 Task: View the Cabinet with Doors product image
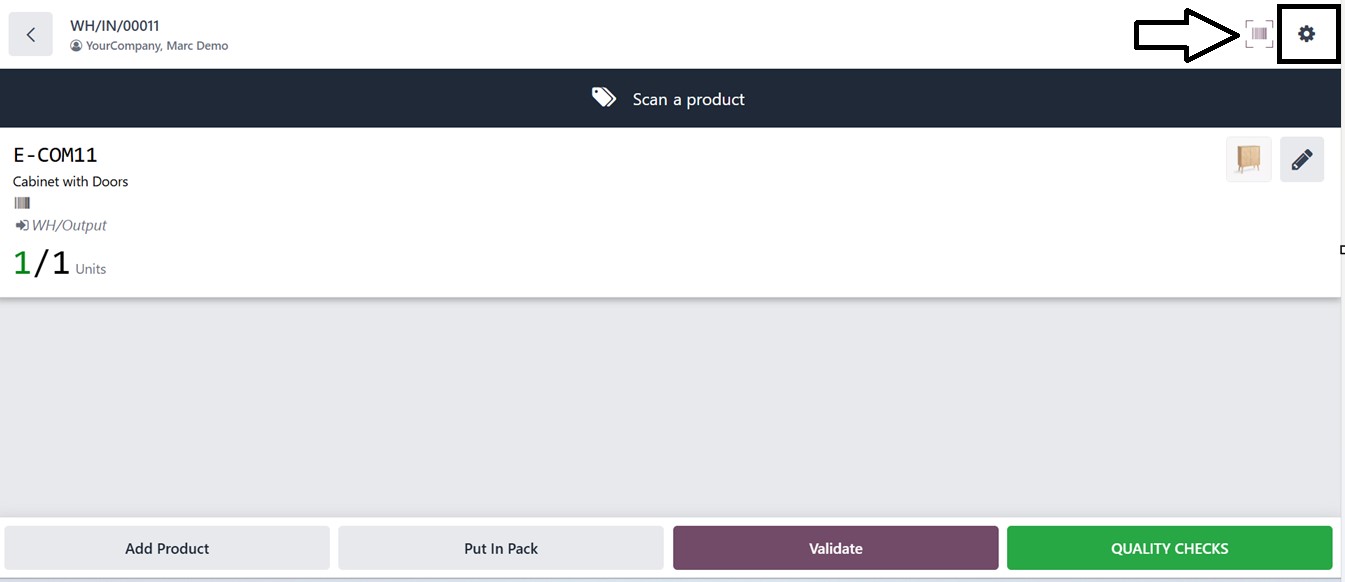(1248, 159)
